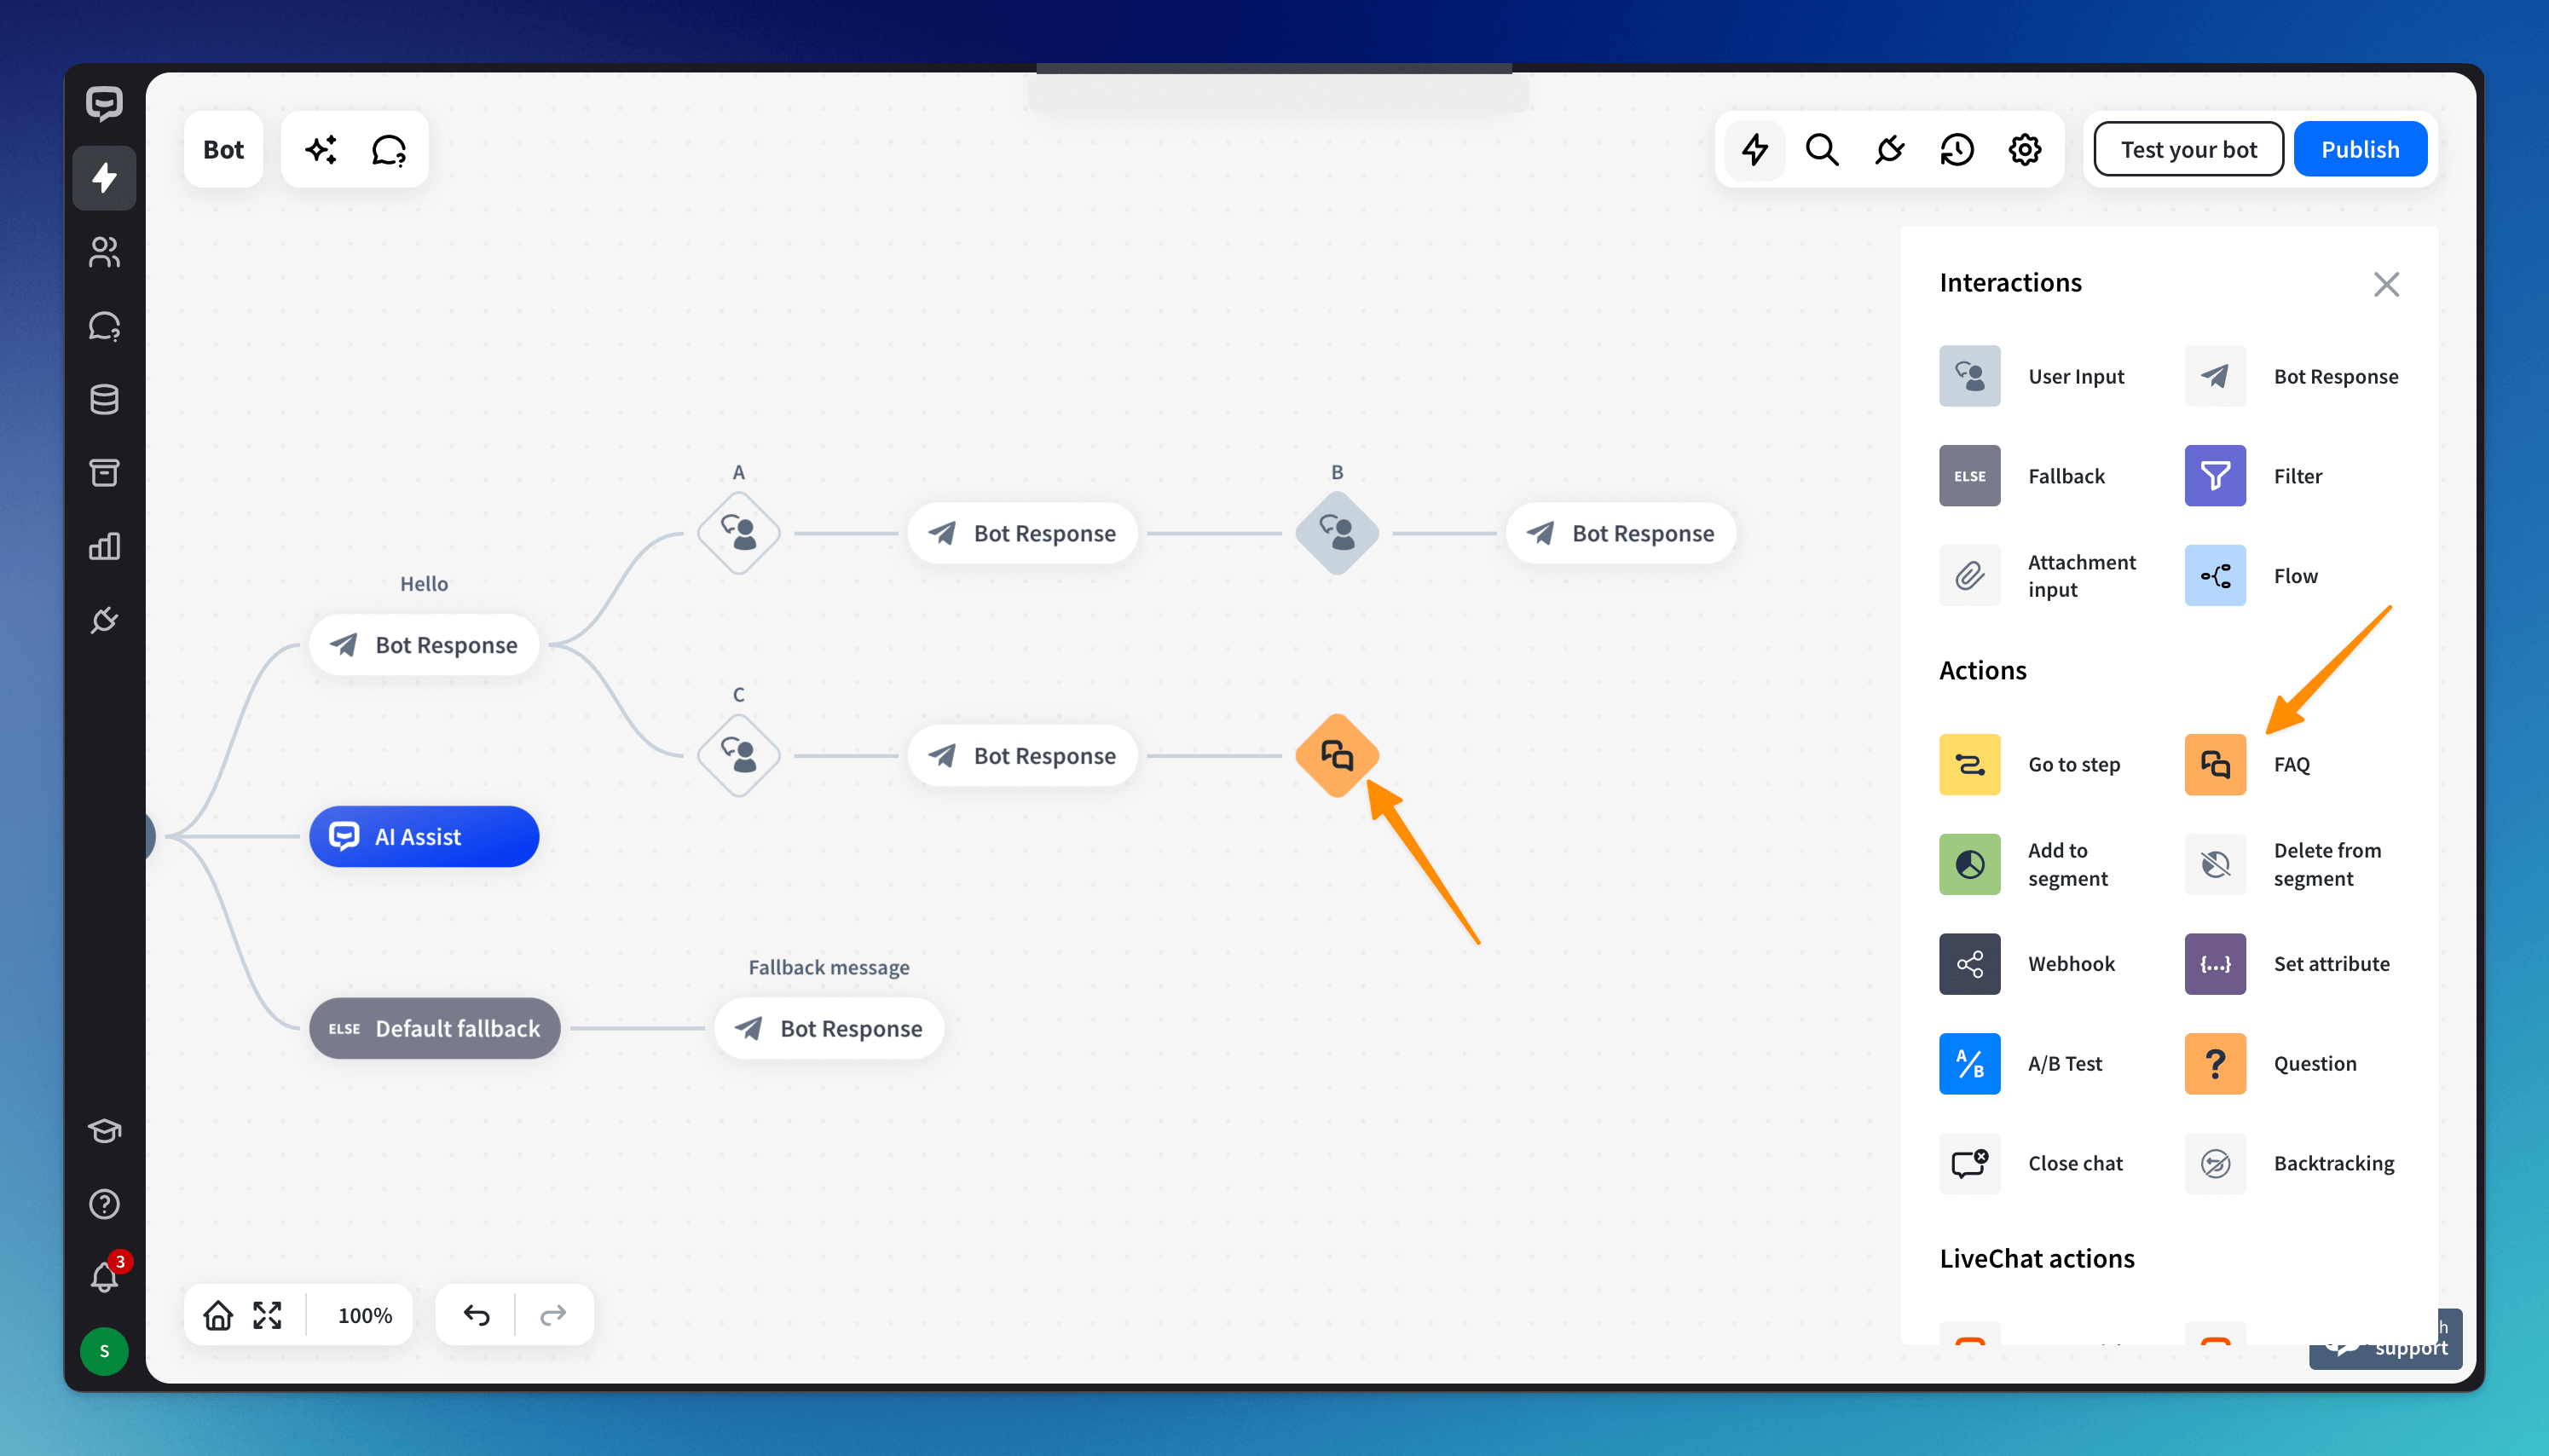Undo the last canvas change
The image size is (2549, 1456).
point(476,1315)
